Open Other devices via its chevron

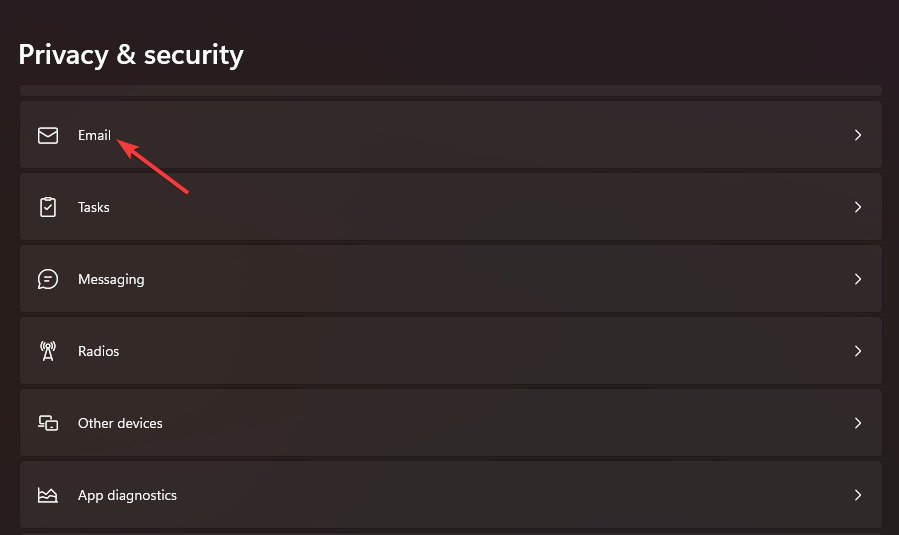[858, 423]
